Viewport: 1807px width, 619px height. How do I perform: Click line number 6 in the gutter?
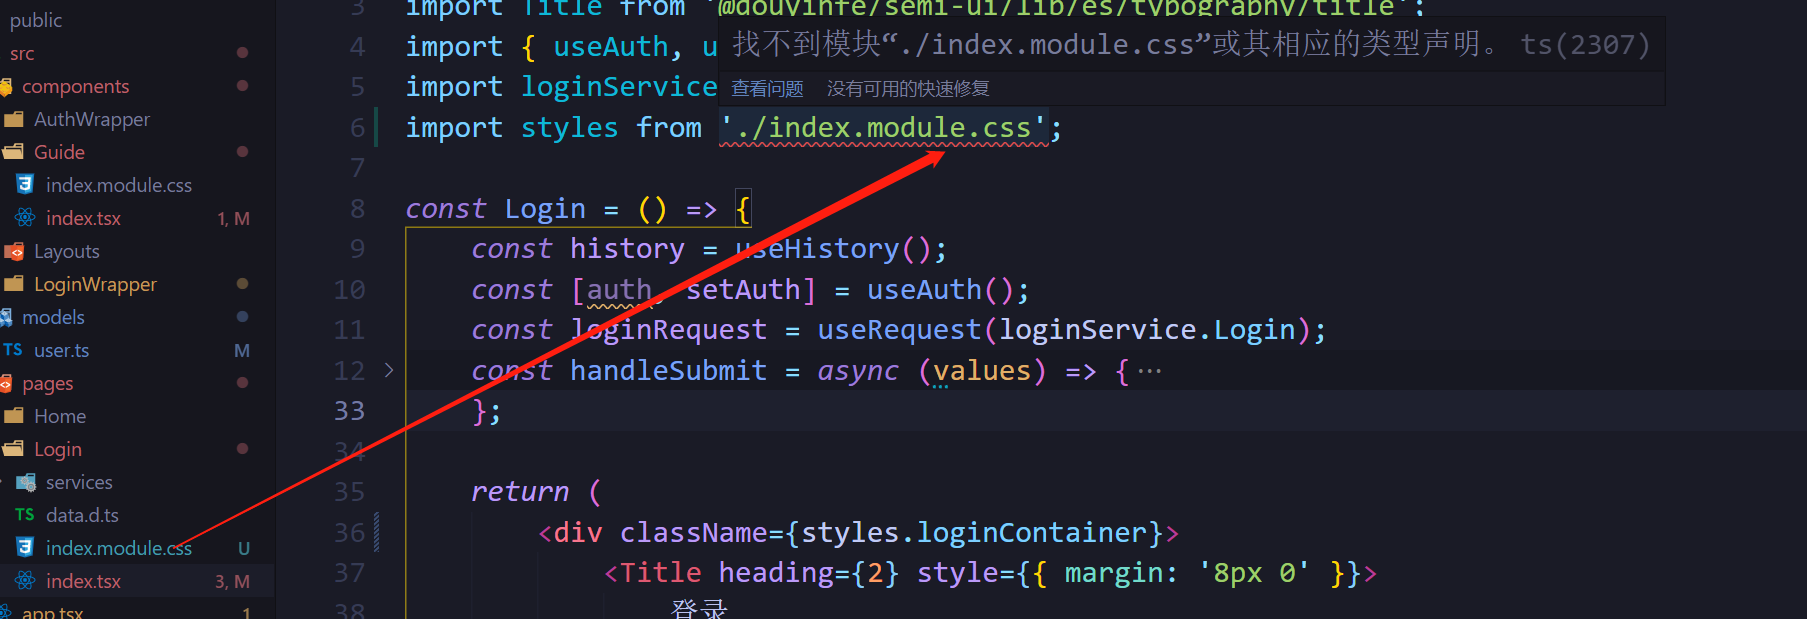coord(357,128)
